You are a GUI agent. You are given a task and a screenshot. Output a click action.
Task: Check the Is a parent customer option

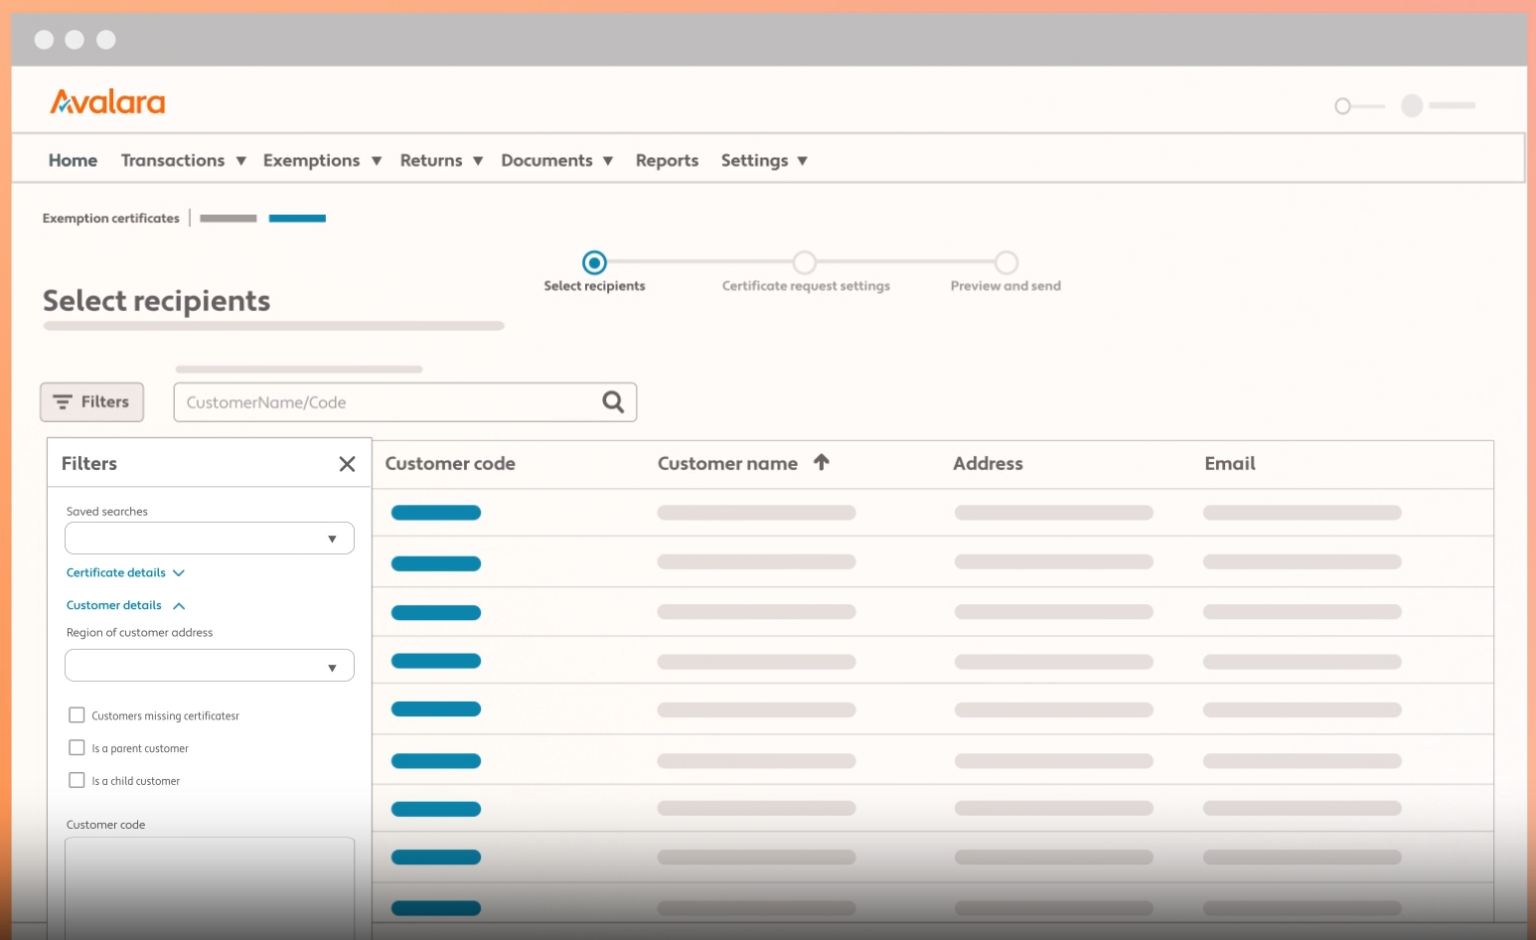[77, 747]
